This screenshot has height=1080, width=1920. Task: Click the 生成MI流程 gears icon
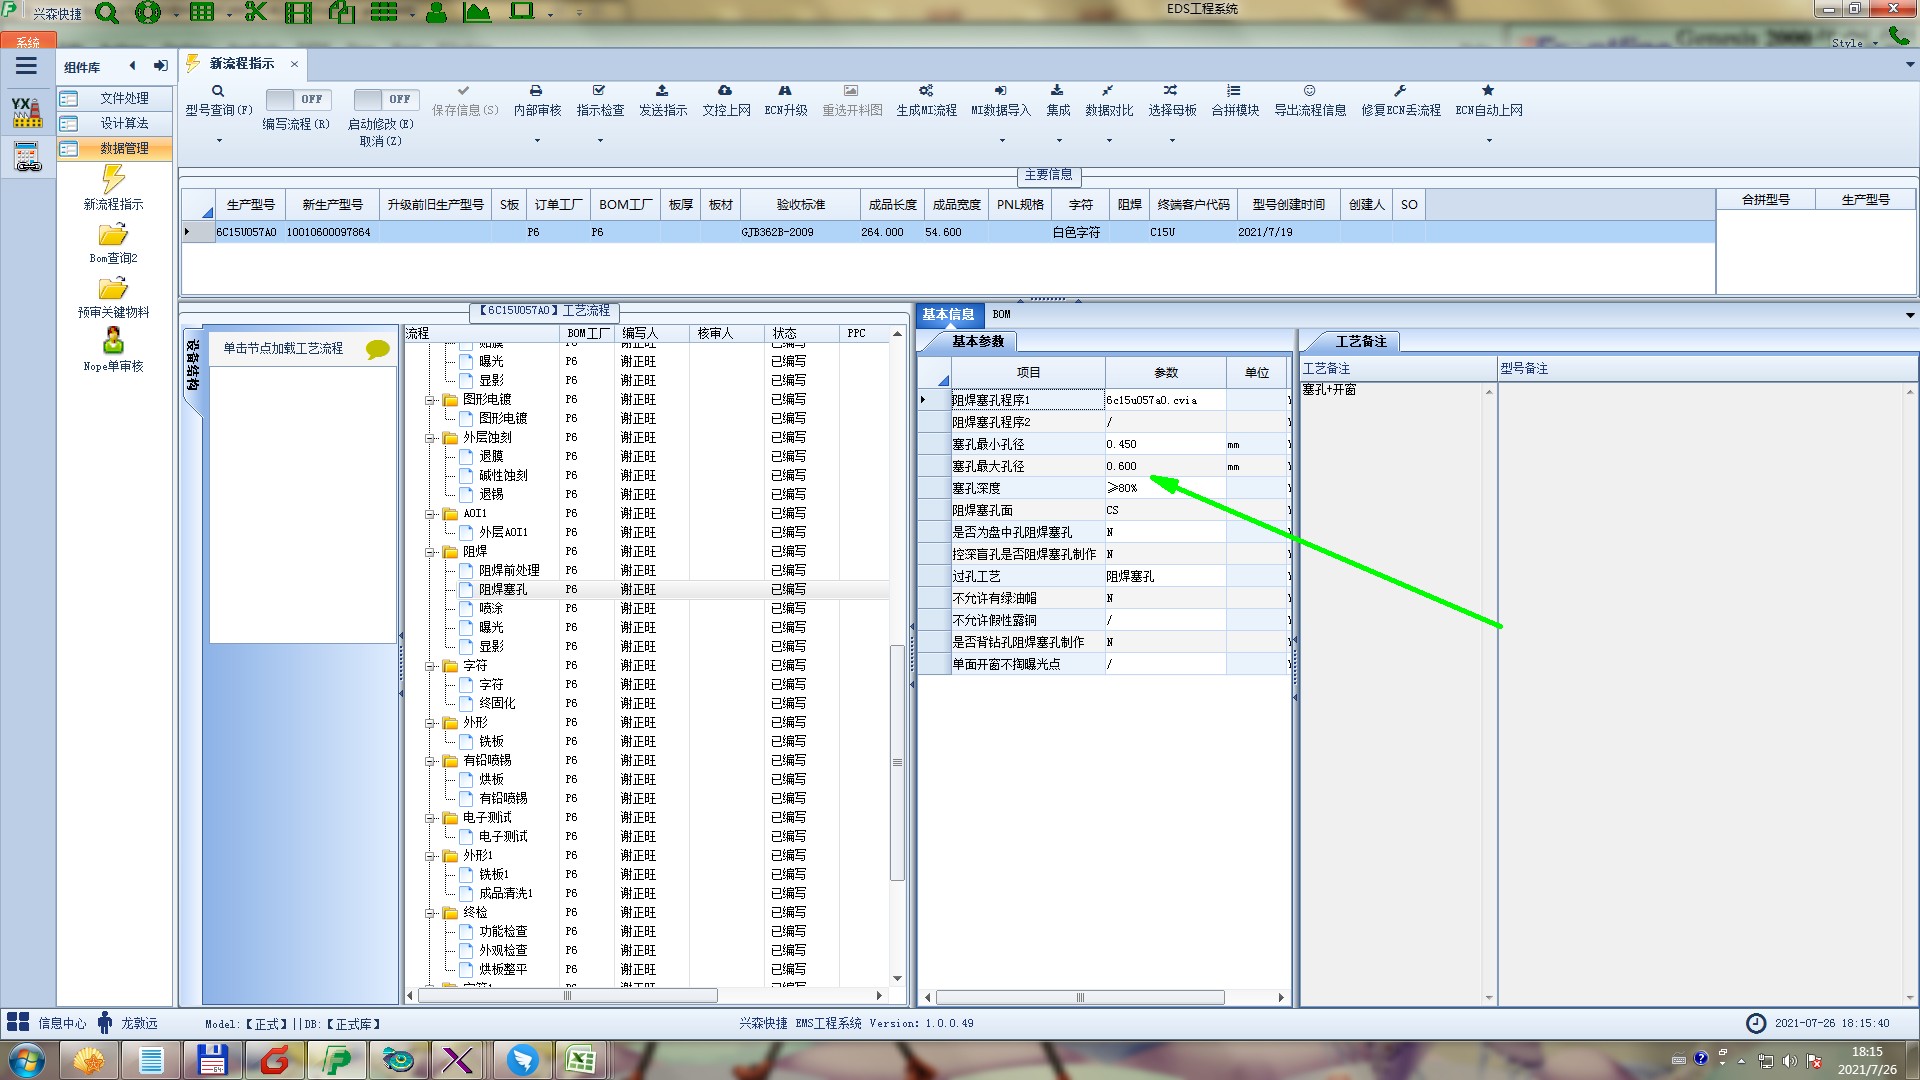click(x=926, y=91)
